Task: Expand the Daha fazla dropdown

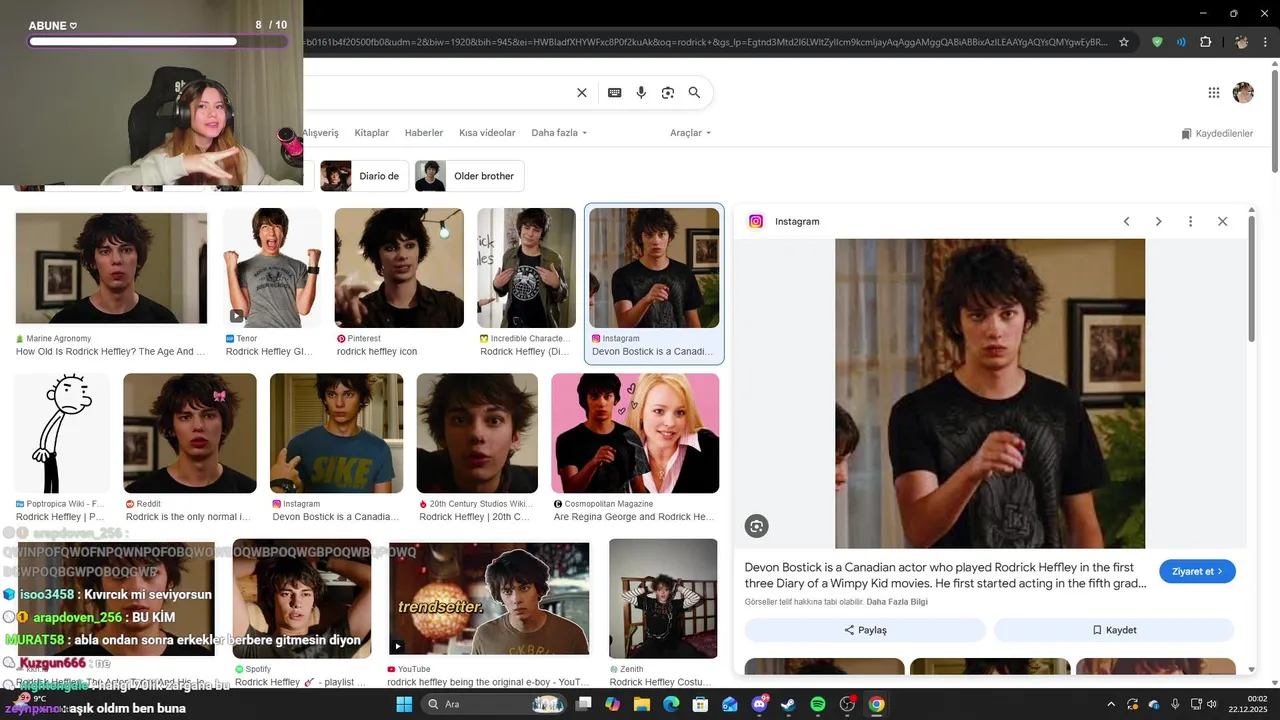Action: [559, 133]
